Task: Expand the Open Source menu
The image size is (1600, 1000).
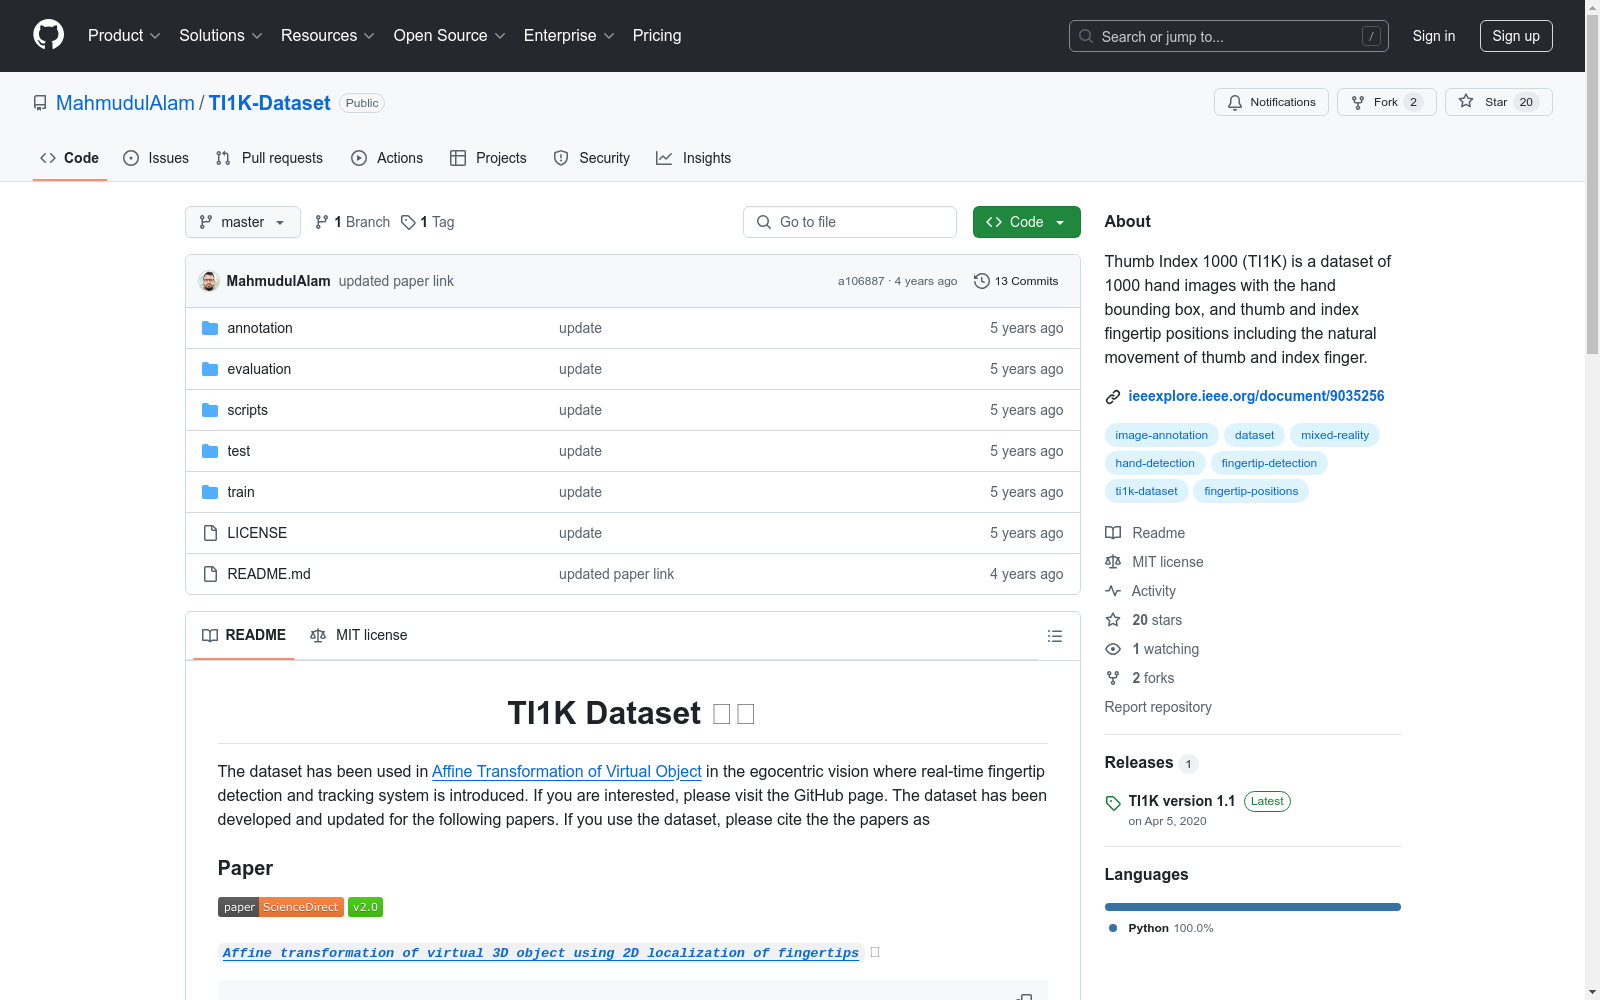Action: click(450, 35)
